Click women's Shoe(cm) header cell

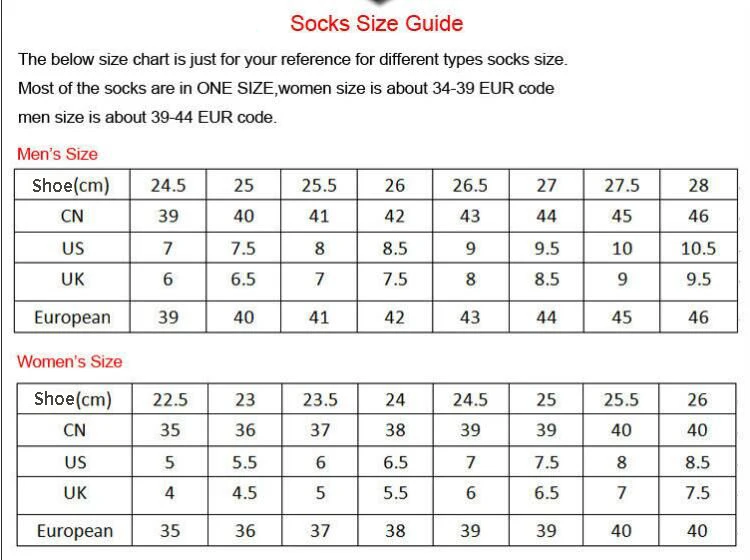pos(74,399)
